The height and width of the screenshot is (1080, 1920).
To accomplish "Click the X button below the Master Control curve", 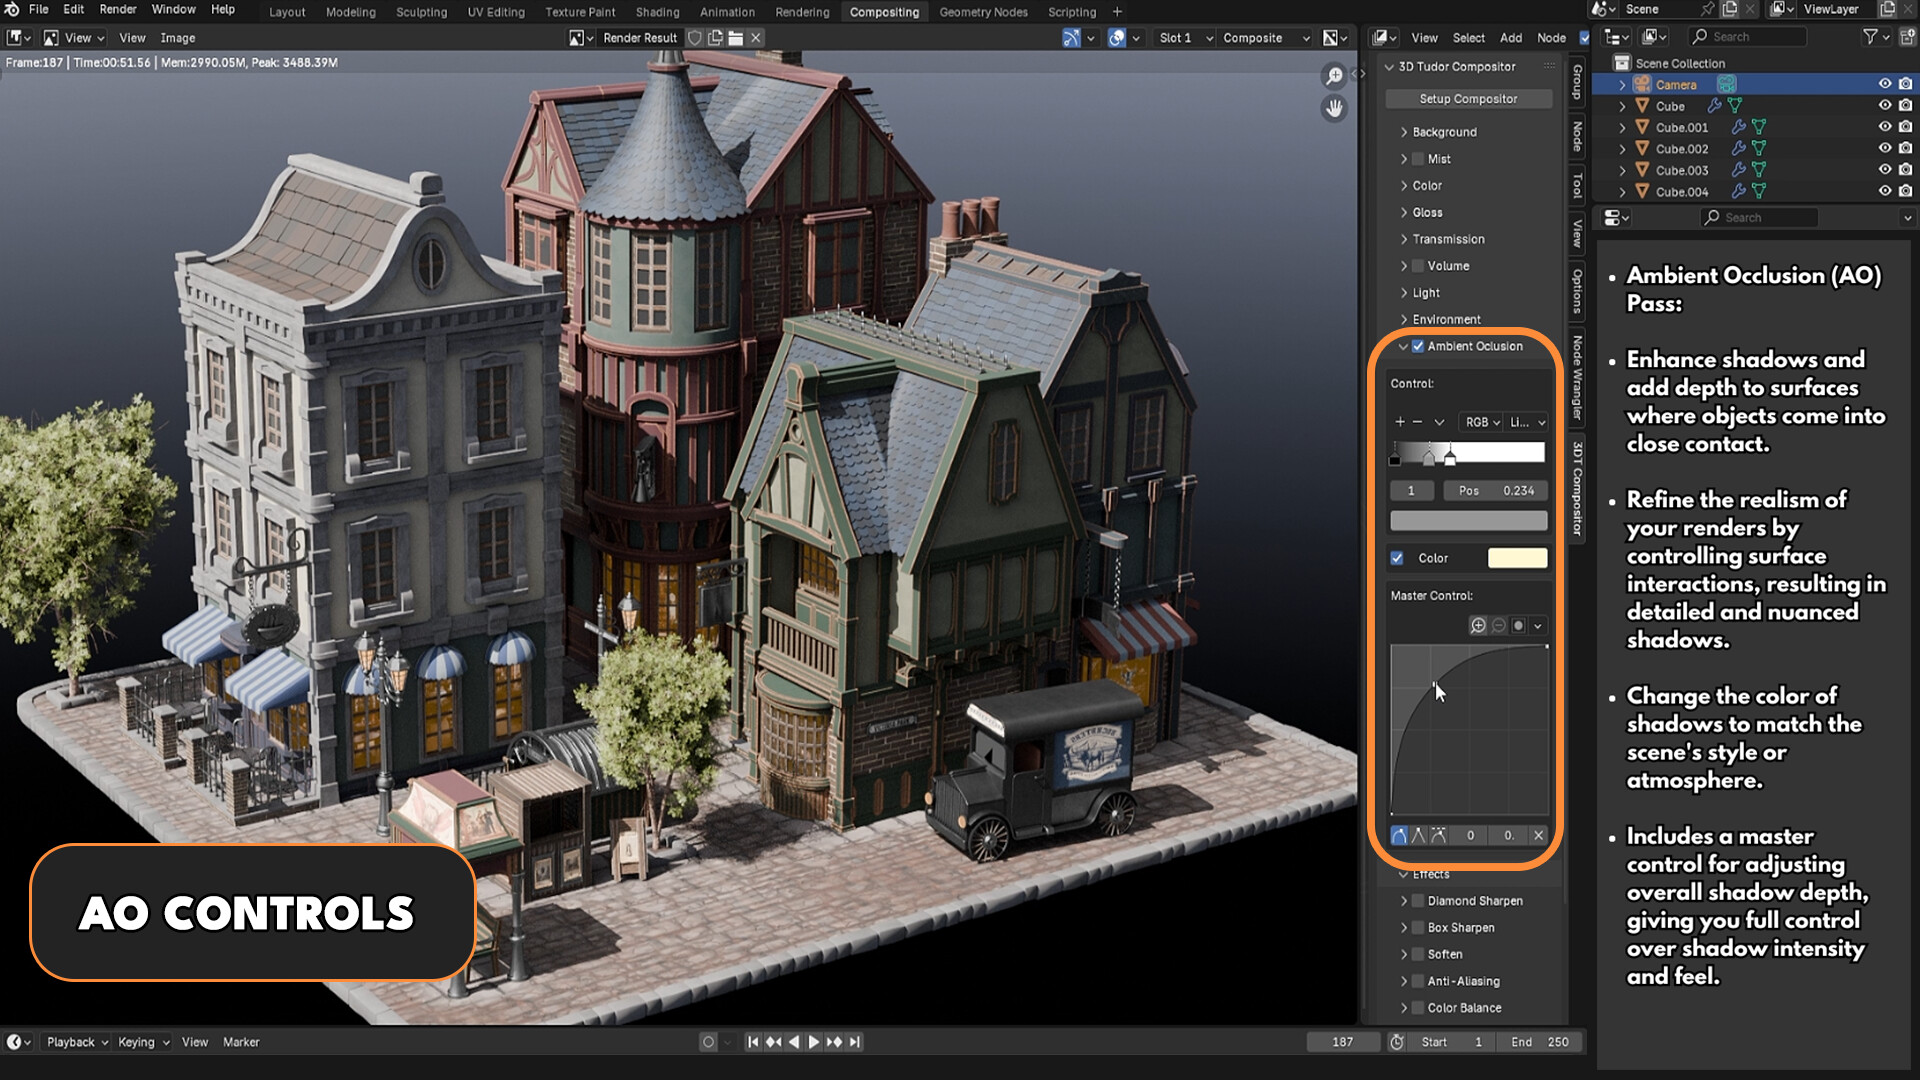I will pos(1537,836).
